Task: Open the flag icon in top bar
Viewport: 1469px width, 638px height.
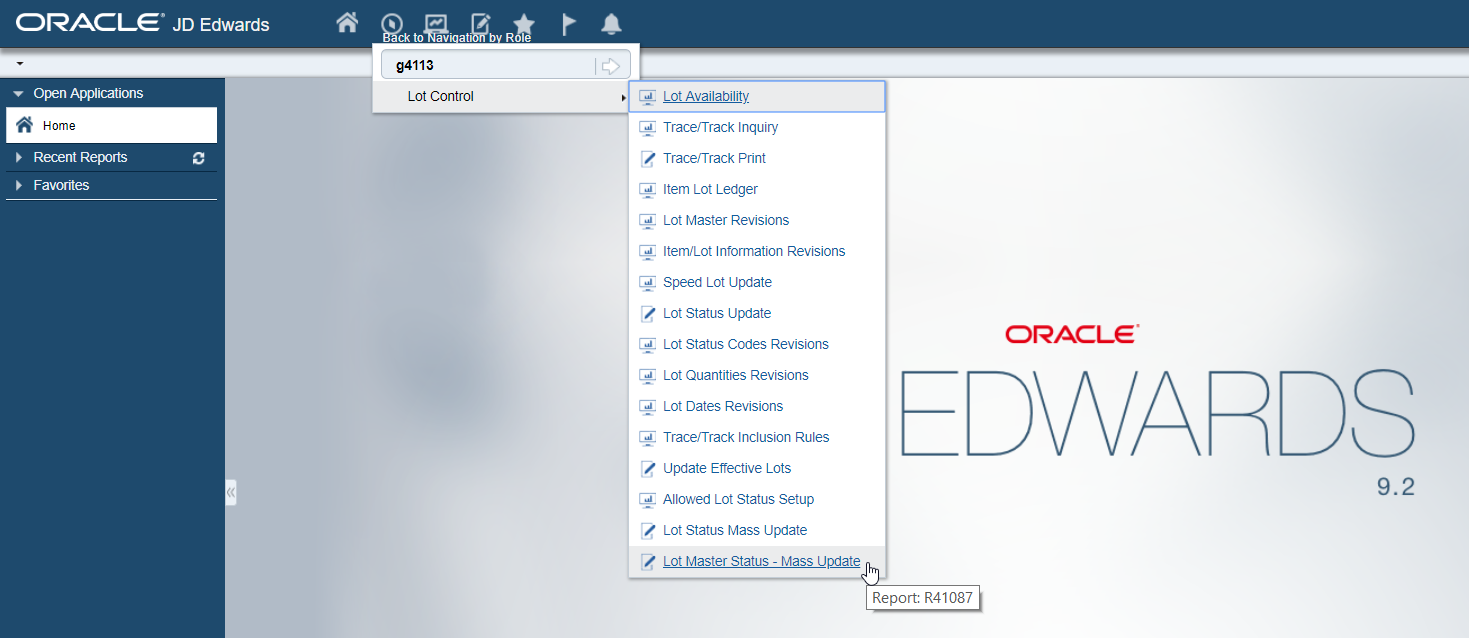Action: click(568, 23)
